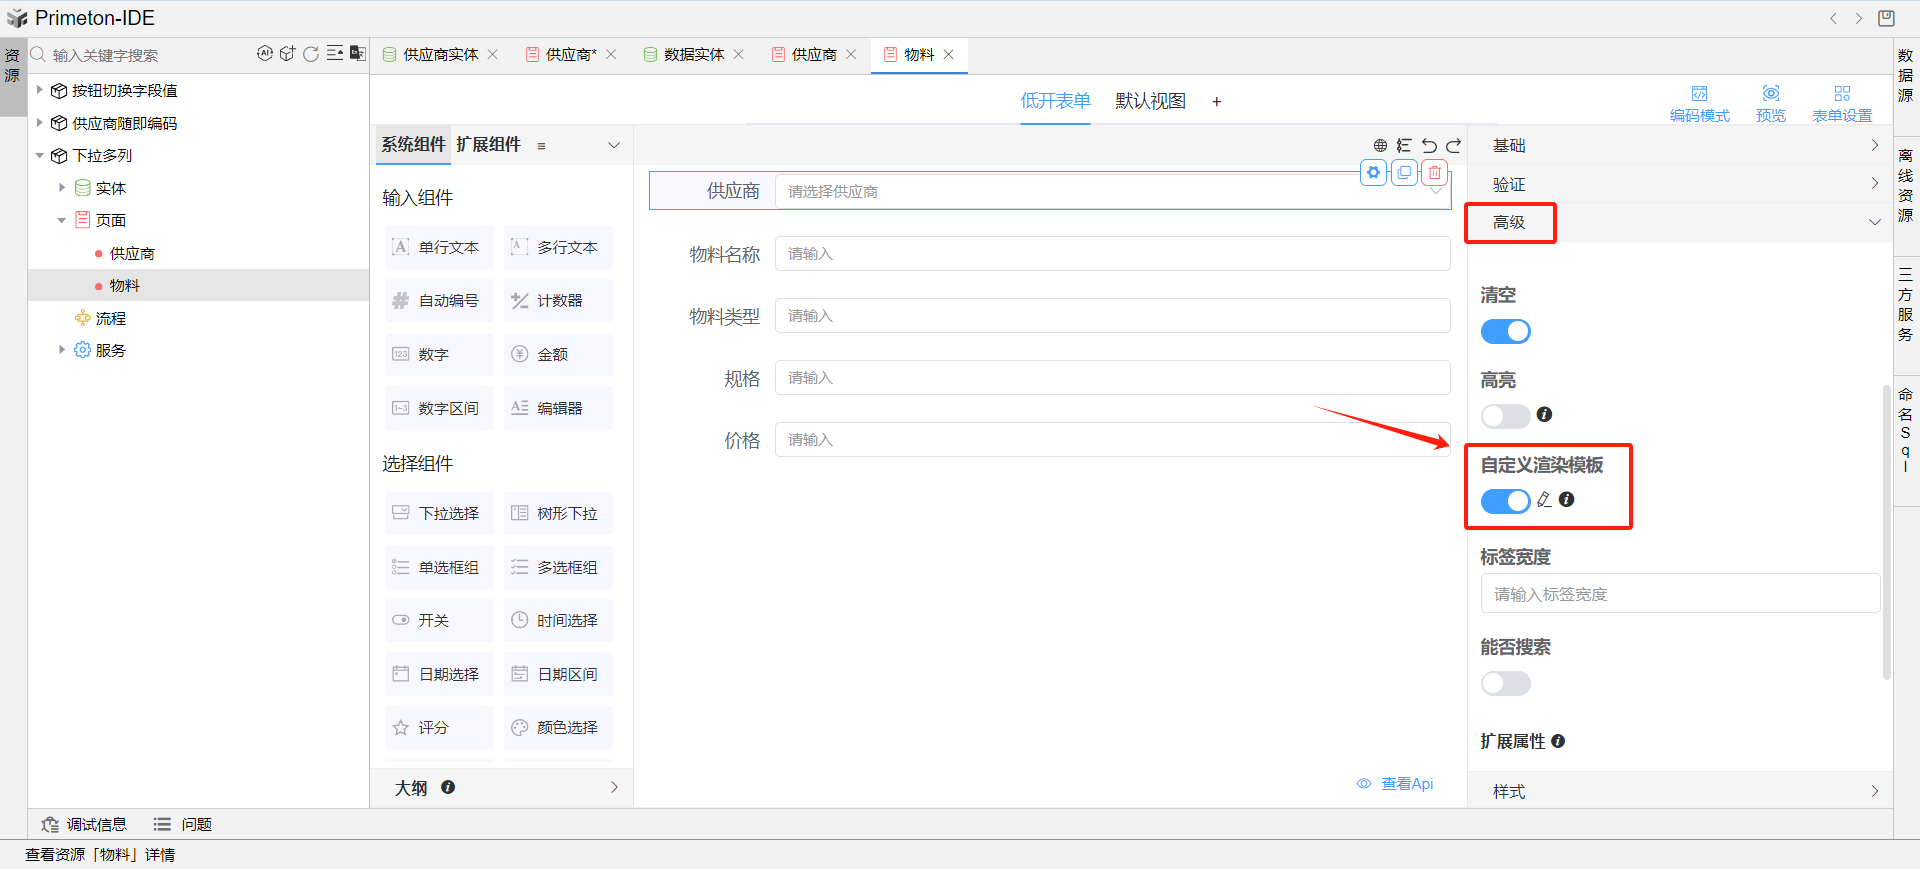Turn off the 清空 switch
The height and width of the screenshot is (870, 1920).
[x=1505, y=332]
